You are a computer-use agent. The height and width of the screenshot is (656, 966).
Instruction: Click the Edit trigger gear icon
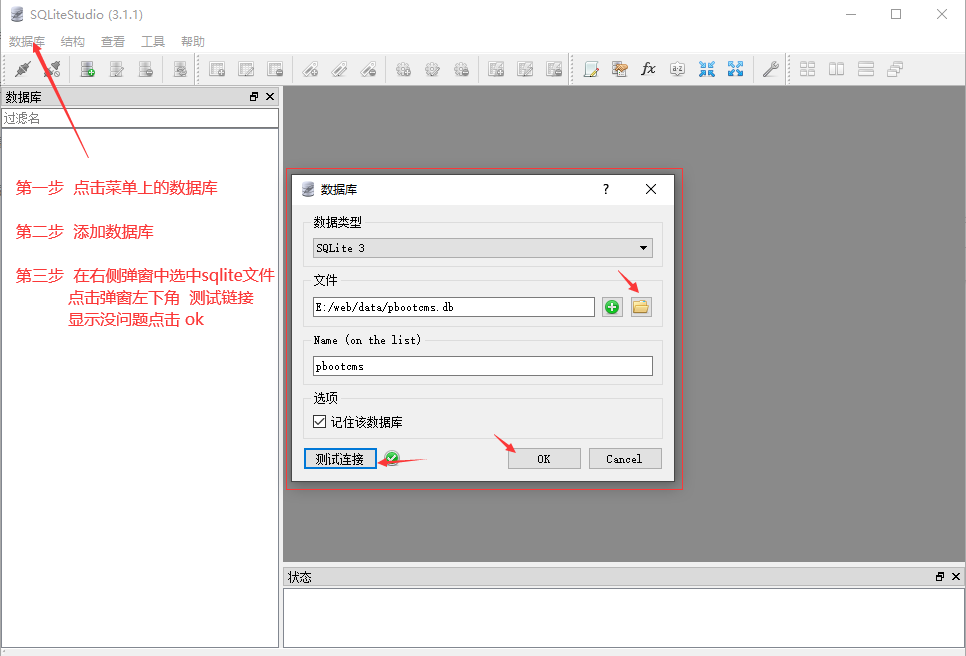pyautogui.click(x=432, y=69)
